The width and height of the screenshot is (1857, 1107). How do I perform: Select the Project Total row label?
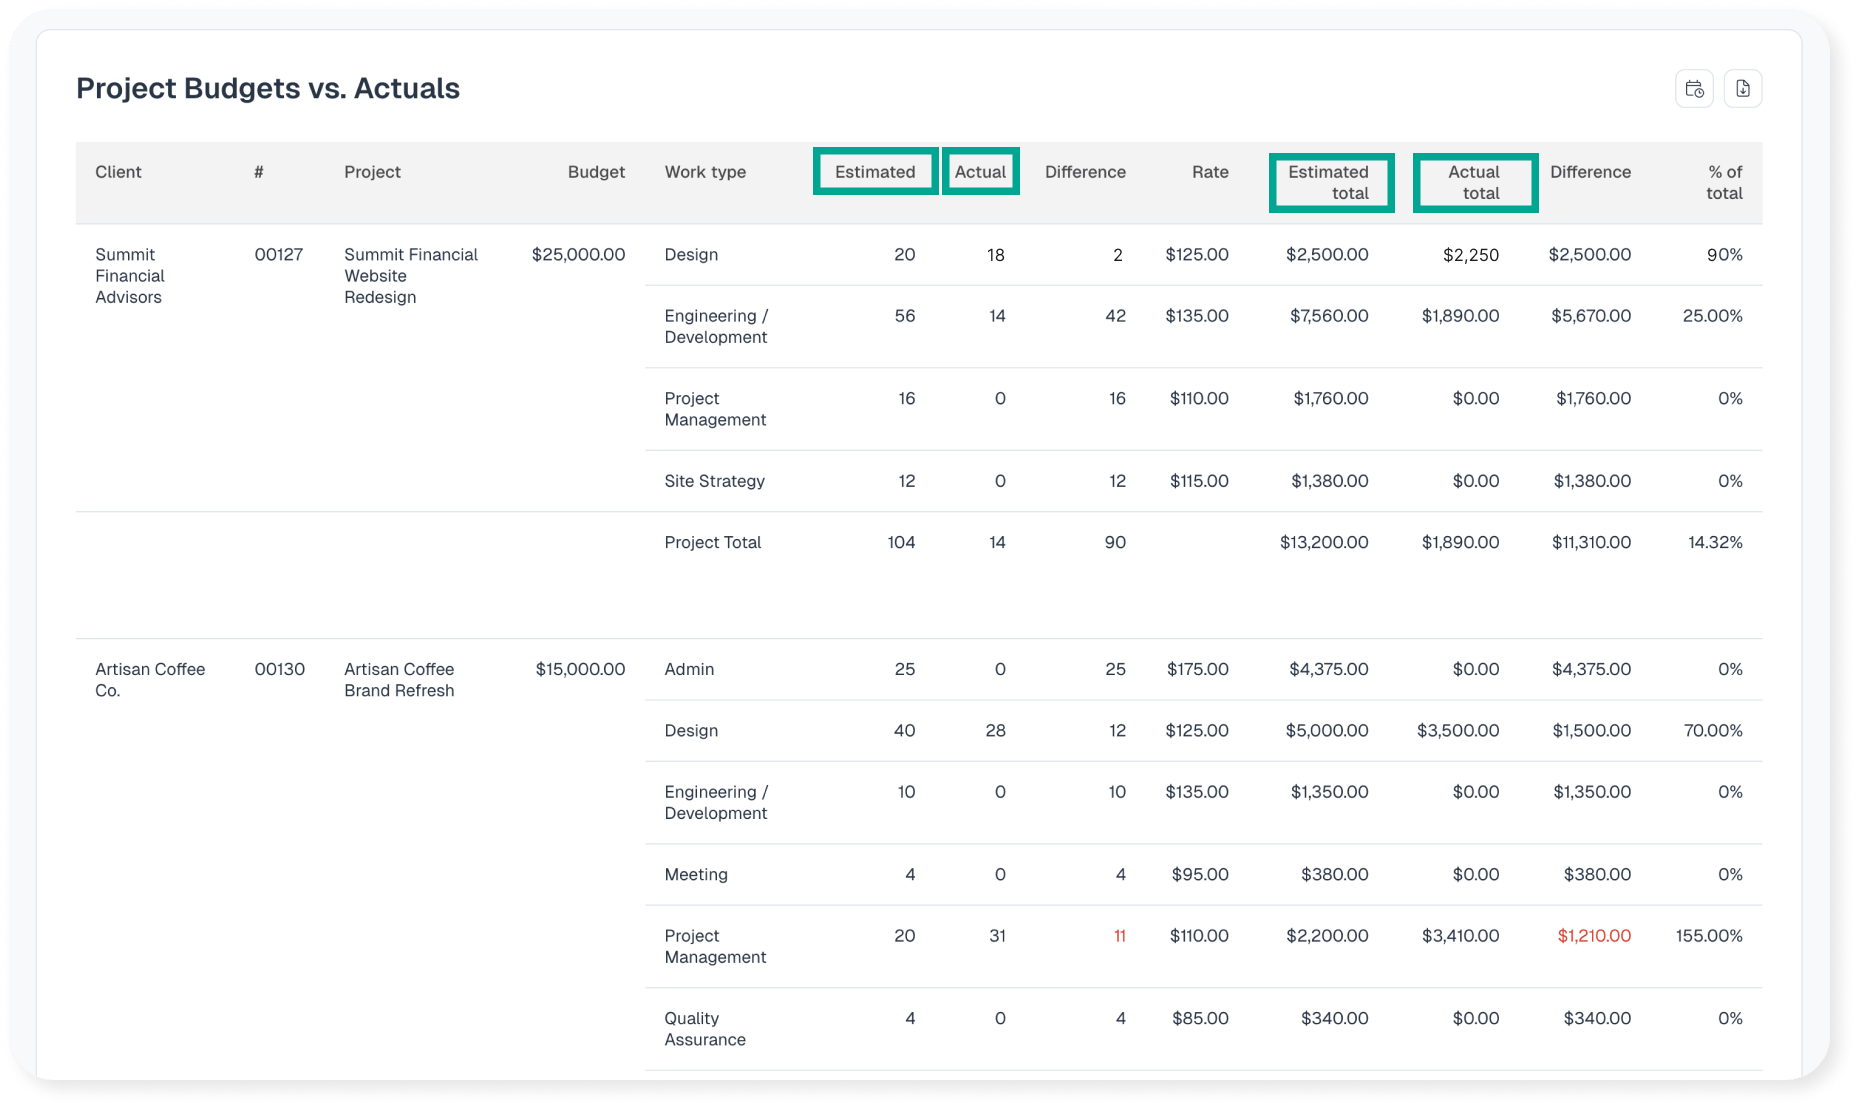coord(712,542)
